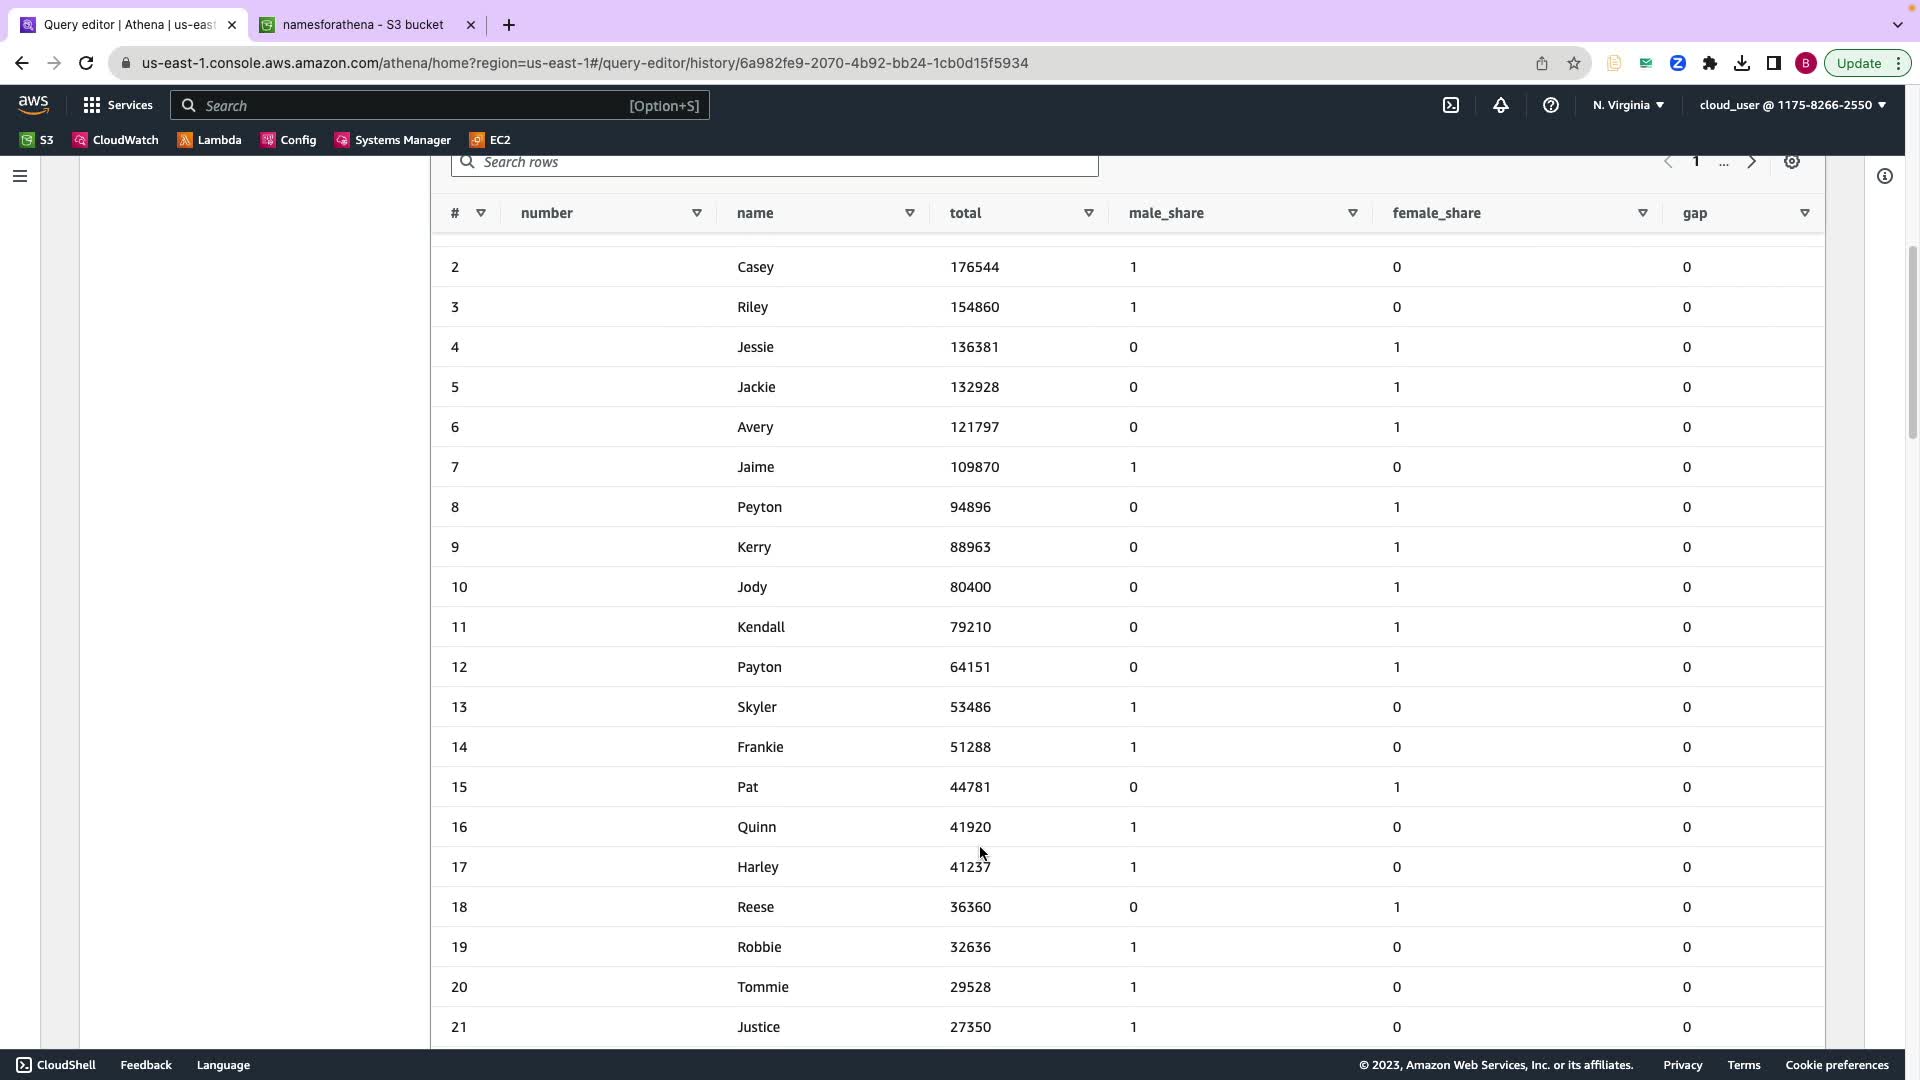Screen dimensions: 1920x1080
Task: Expand the cloud_user account menu
Action: [x=1792, y=105]
